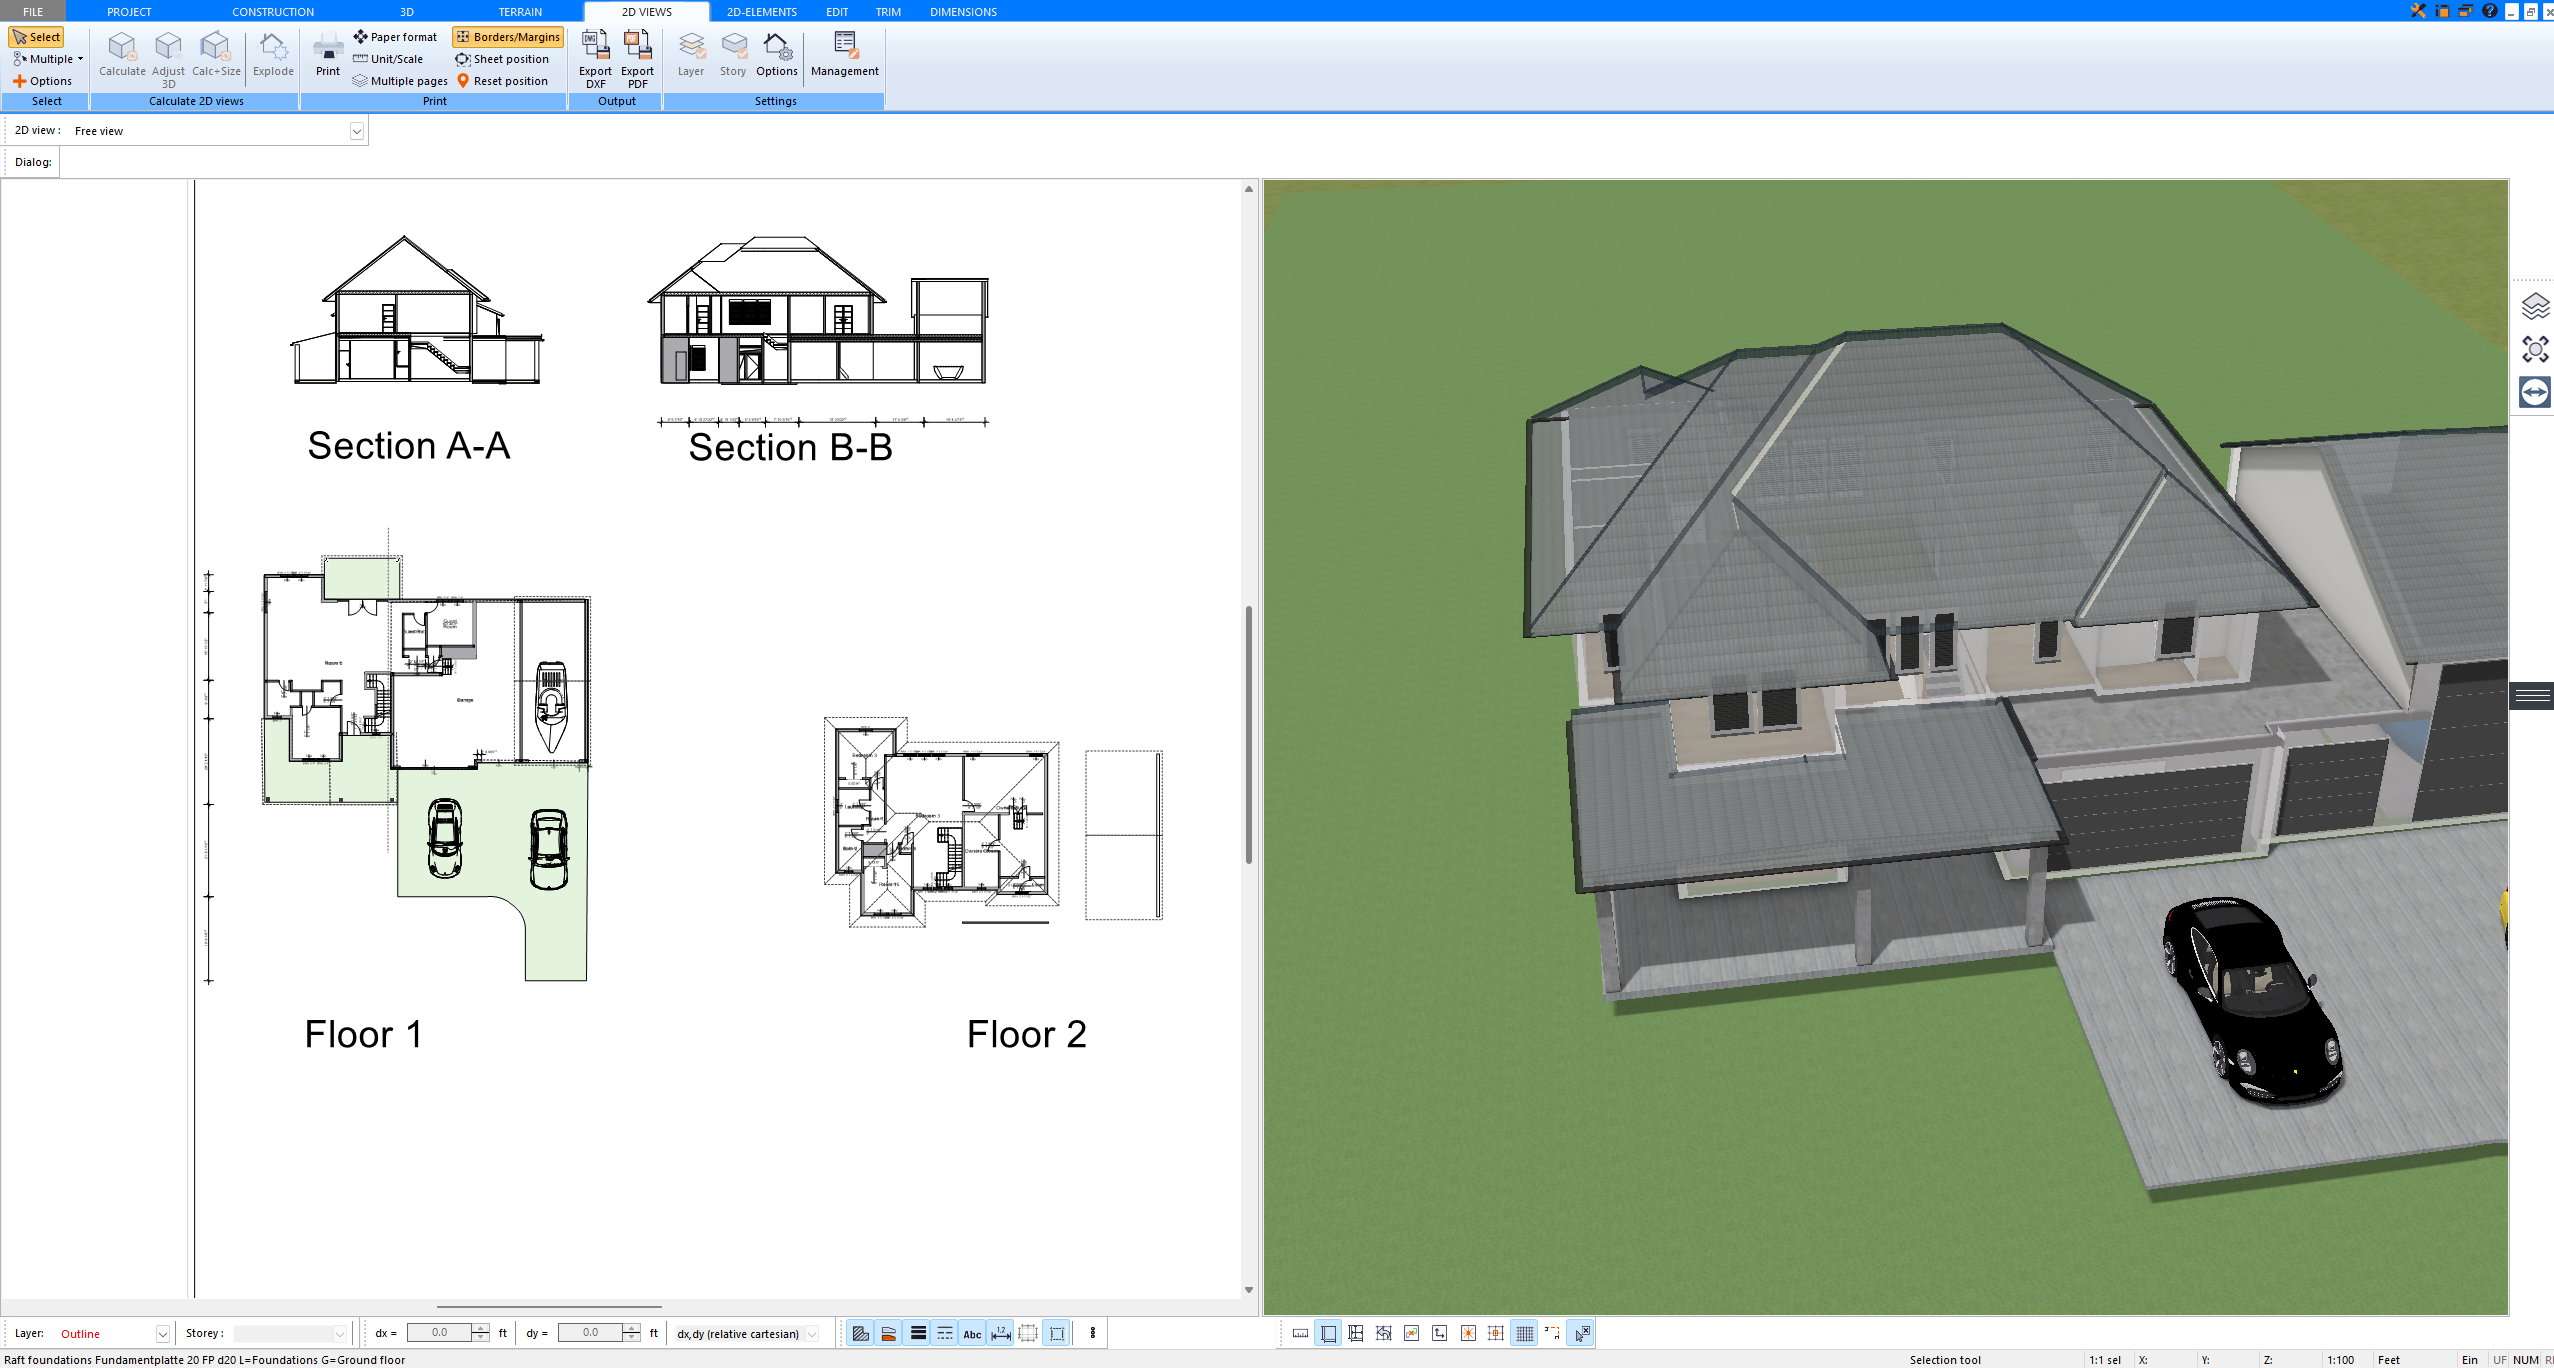The height and width of the screenshot is (1368, 2554).
Task: Click the help question mark icon
Action: 2489,11
